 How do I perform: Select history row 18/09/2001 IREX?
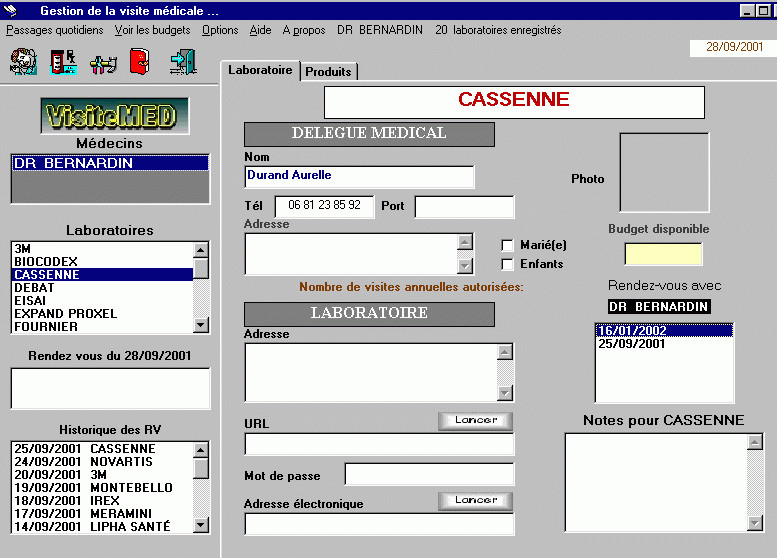(x=103, y=501)
